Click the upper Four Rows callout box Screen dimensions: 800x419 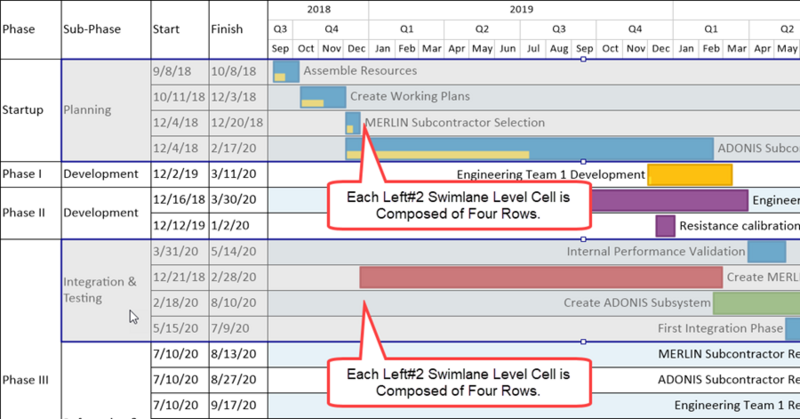pyautogui.click(x=459, y=205)
